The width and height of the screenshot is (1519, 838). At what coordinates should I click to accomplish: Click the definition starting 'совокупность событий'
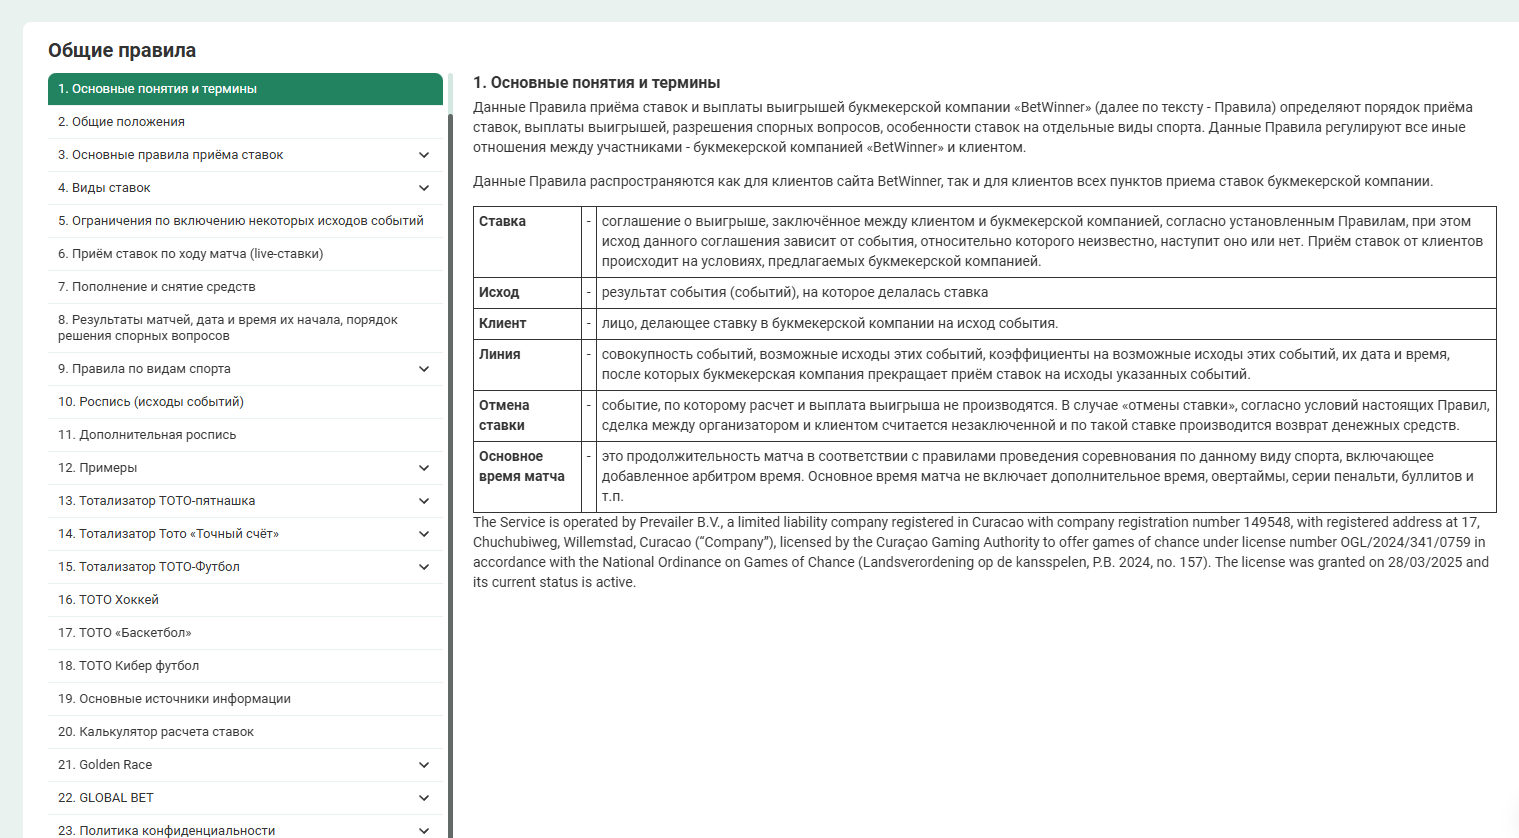(1046, 365)
